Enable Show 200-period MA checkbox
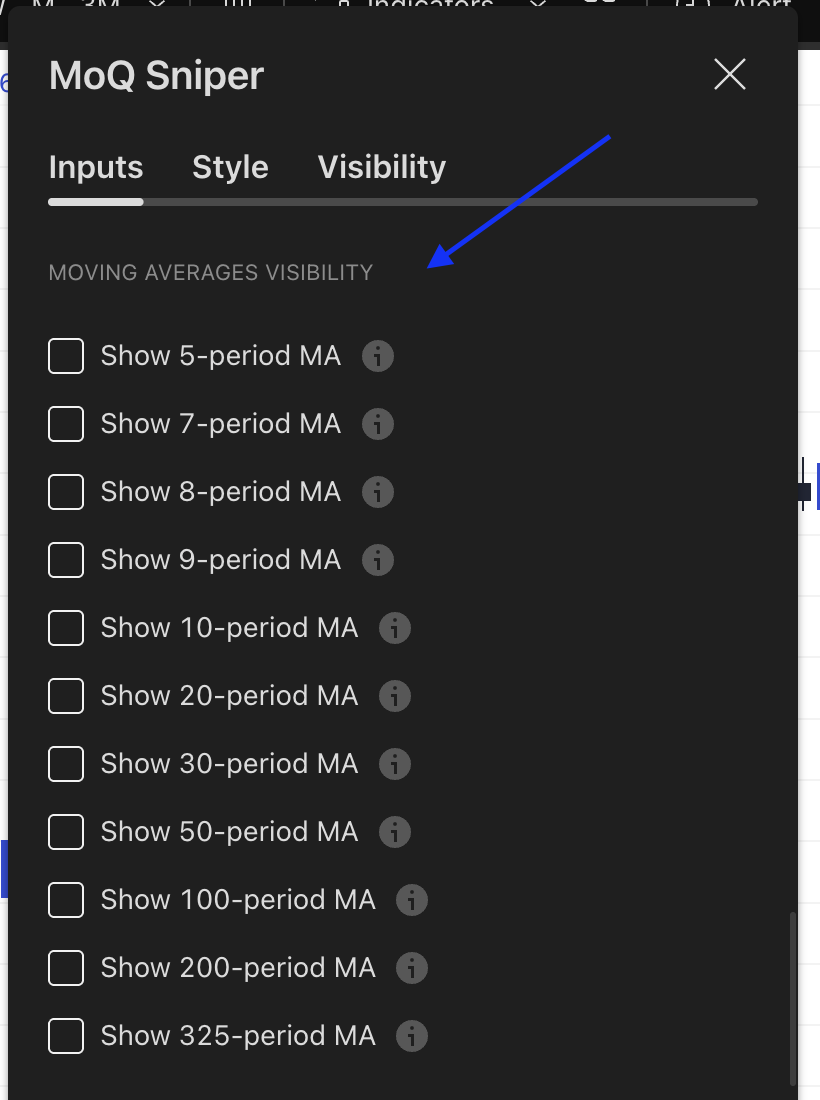Viewport: 820px width, 1100px height. 66,968
